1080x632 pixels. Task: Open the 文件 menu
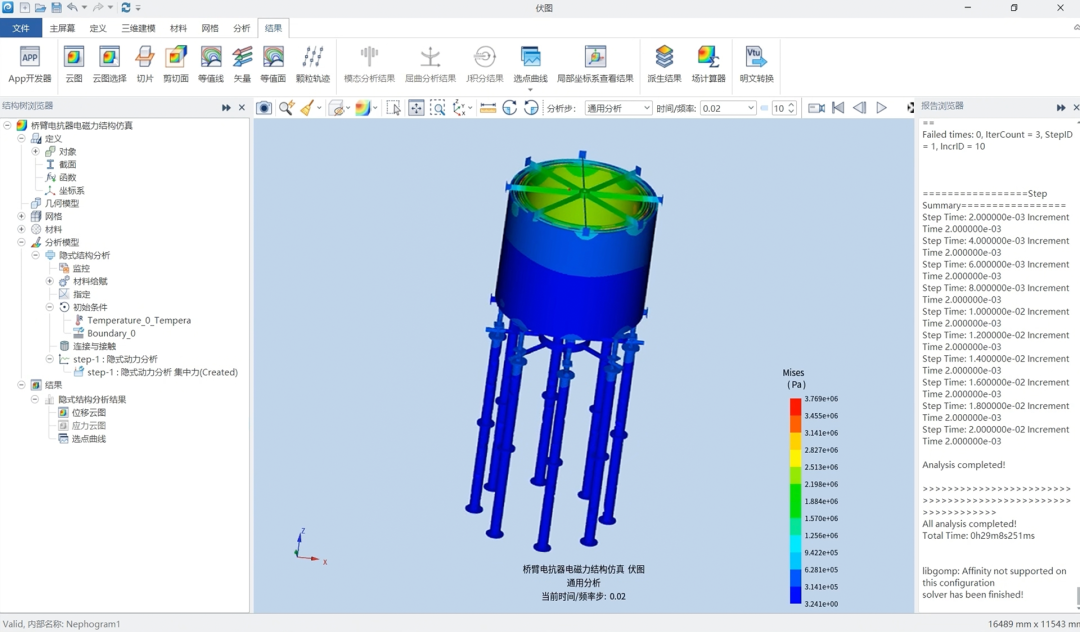(21, 29)
